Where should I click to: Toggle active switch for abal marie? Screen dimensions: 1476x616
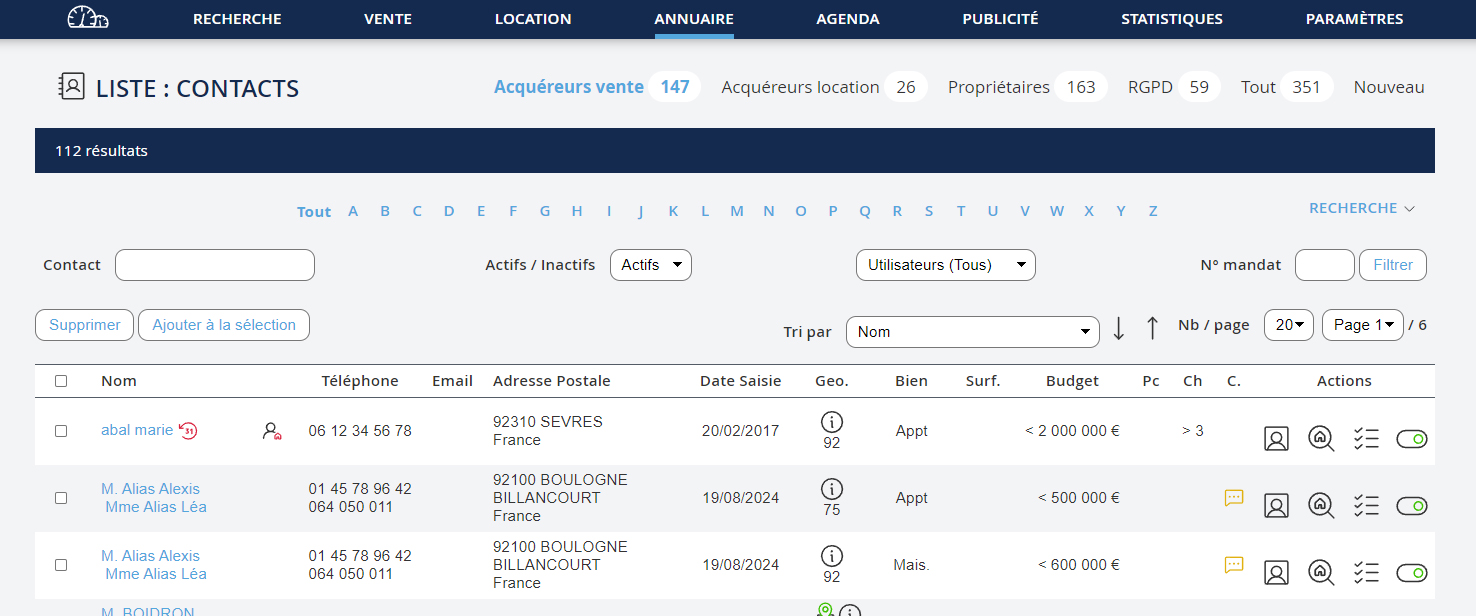click(x=1412, y=439)
